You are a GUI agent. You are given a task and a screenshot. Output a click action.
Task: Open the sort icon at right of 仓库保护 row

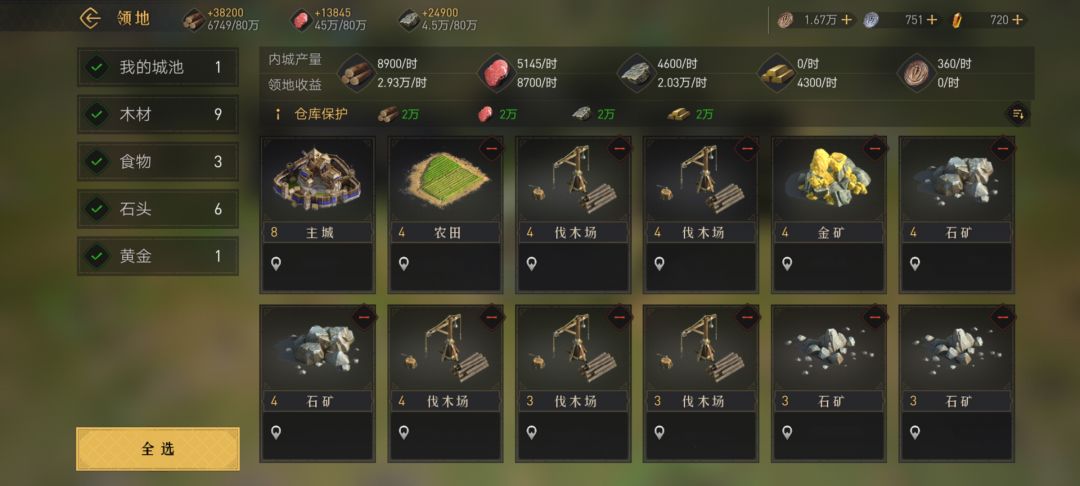click(x=1018, y=114)
